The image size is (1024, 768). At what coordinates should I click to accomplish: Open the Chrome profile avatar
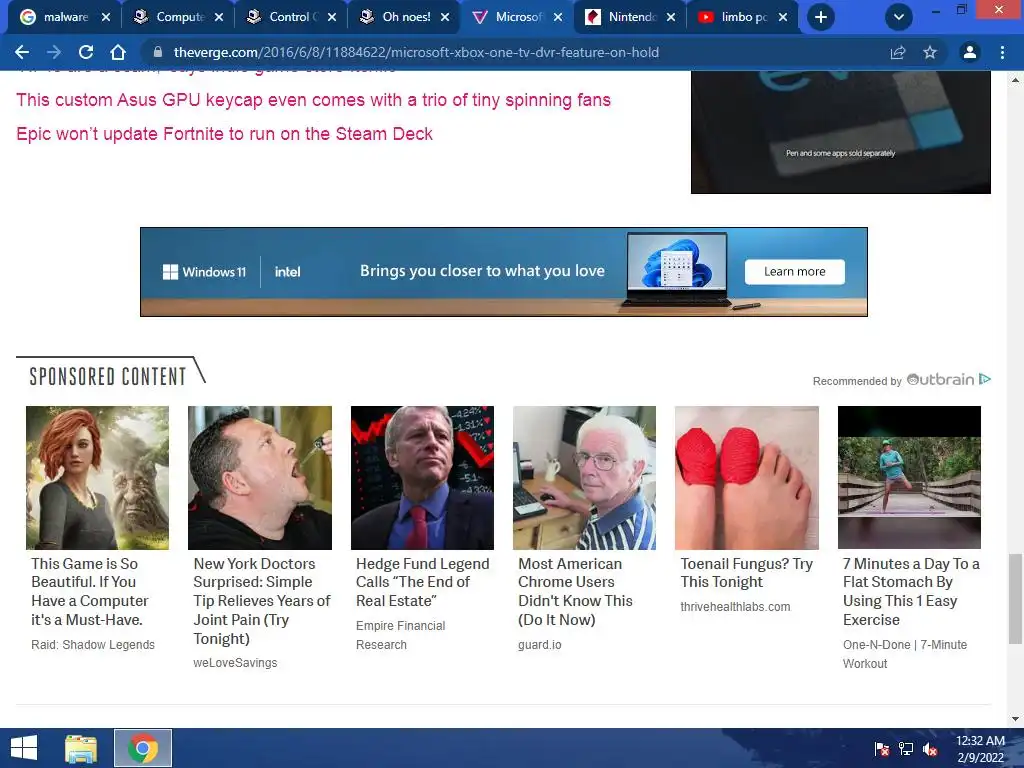point(970,52)
